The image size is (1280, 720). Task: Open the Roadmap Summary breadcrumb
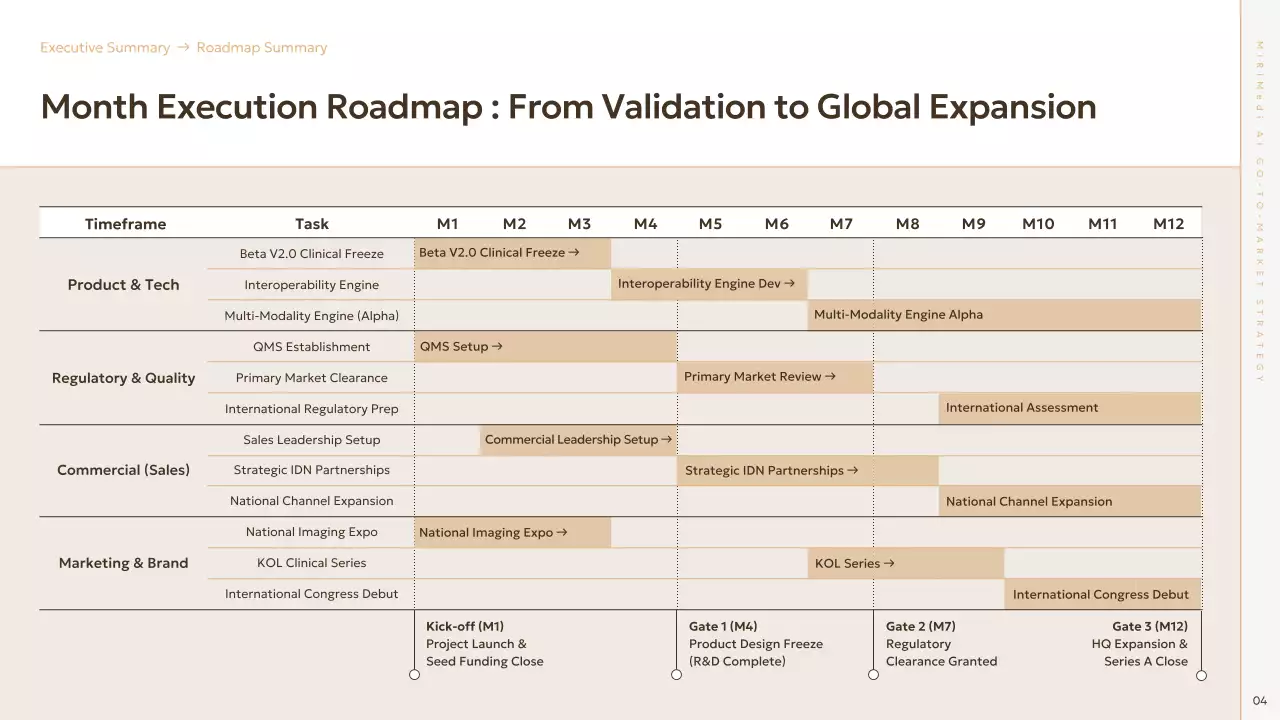(x=261, y=48)
